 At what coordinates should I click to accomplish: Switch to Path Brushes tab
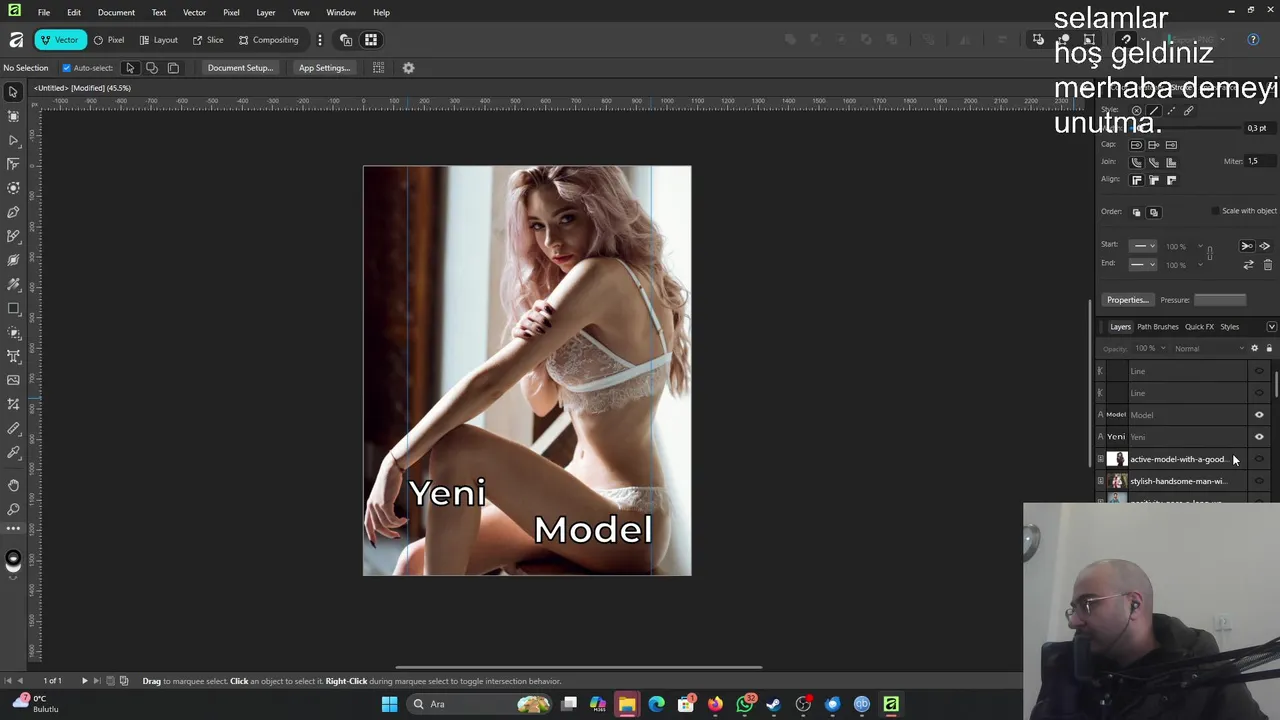coord(1158,327)
